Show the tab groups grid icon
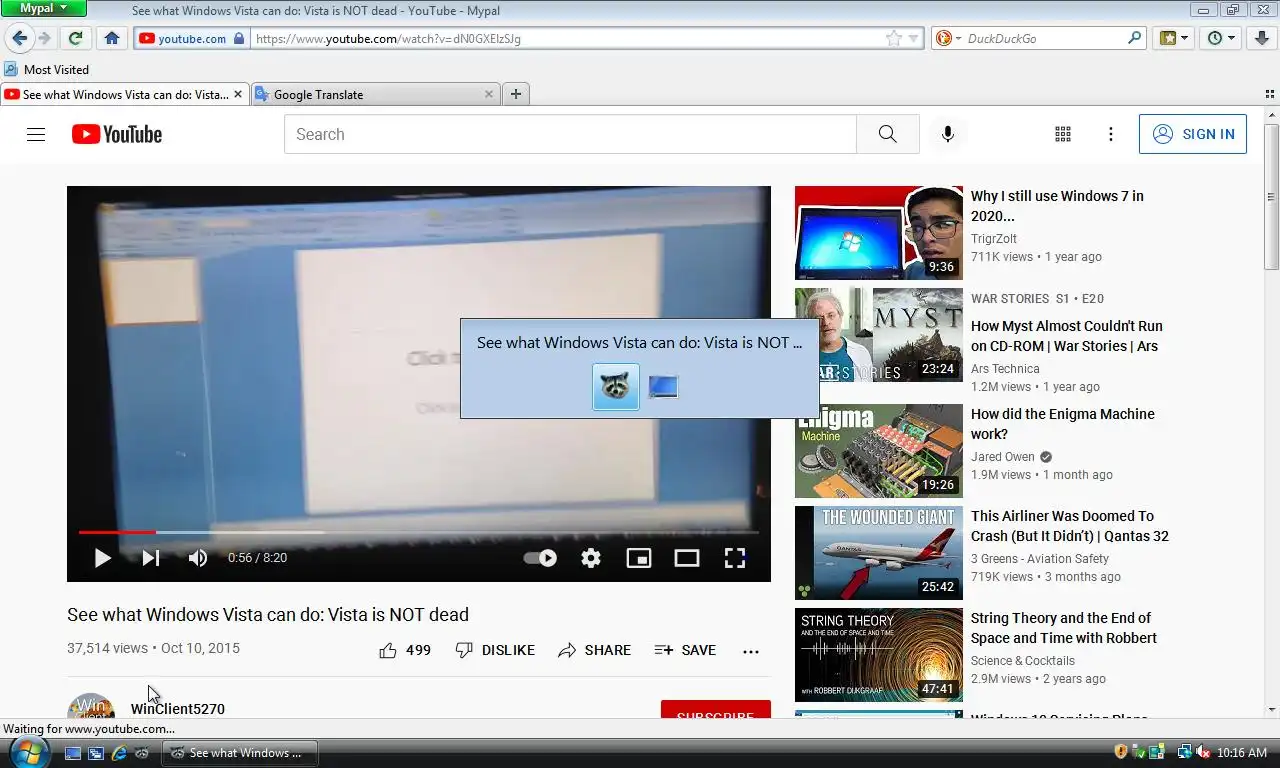Screen dimensions: 1280x768 pyautogui.click(x=1269, y=94)
